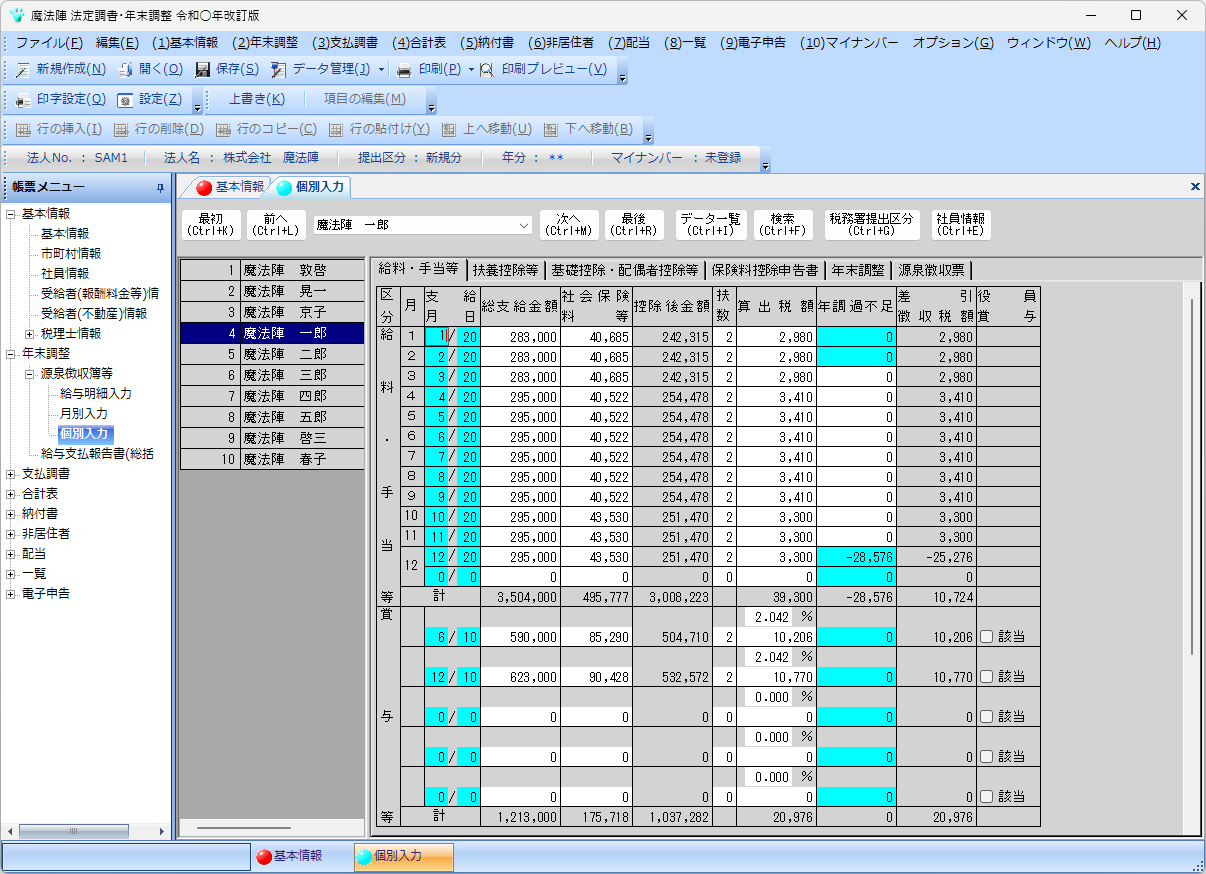Expand the 支払調書 tree node
The image size is (1206, 874).
point(11,473)
